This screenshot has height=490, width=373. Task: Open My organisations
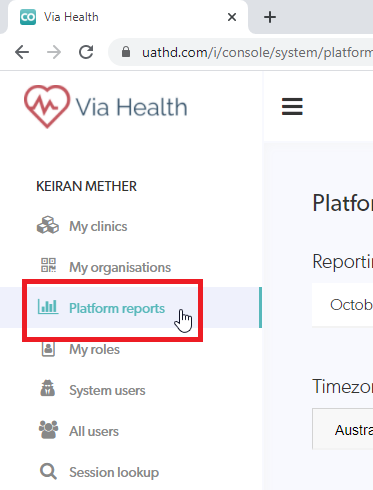coord(120,267)
